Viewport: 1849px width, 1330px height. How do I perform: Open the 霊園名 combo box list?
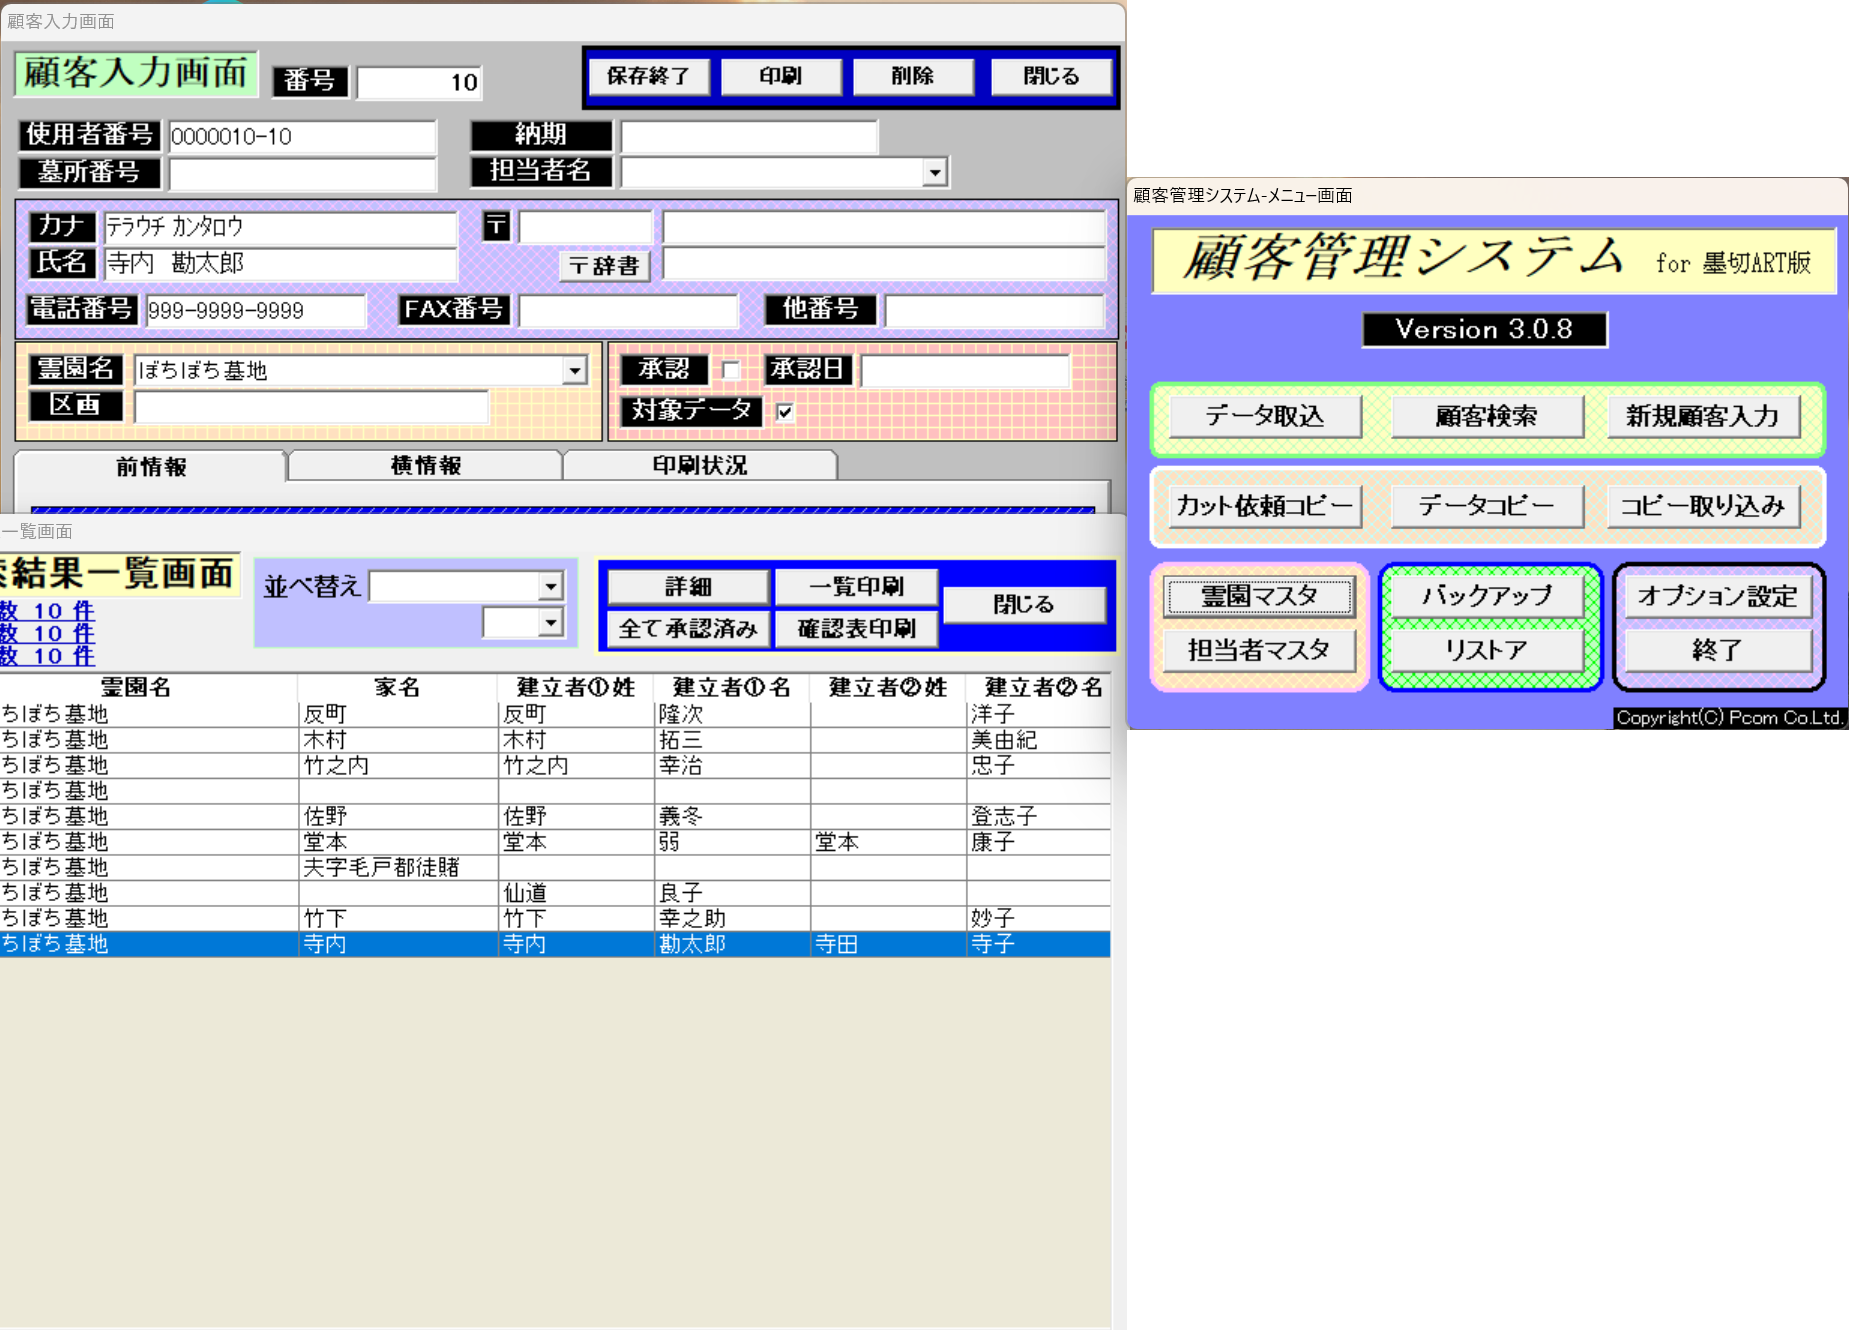click(x=574, y=371)
